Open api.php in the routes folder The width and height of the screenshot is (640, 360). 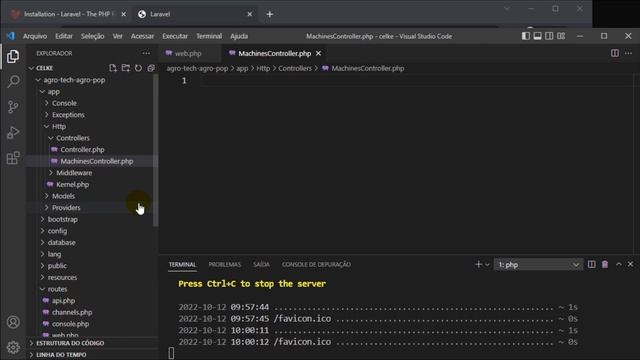click(63, 301)
